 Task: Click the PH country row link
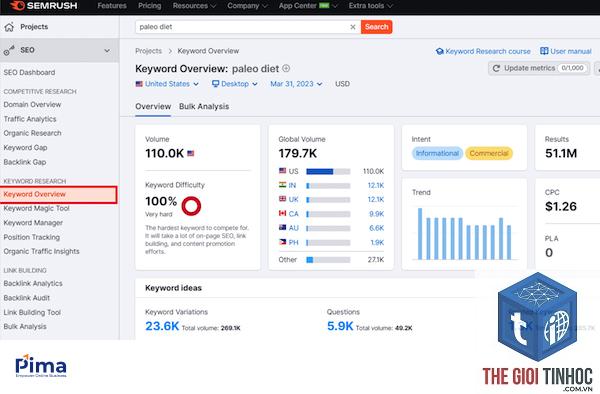[293, 243]
